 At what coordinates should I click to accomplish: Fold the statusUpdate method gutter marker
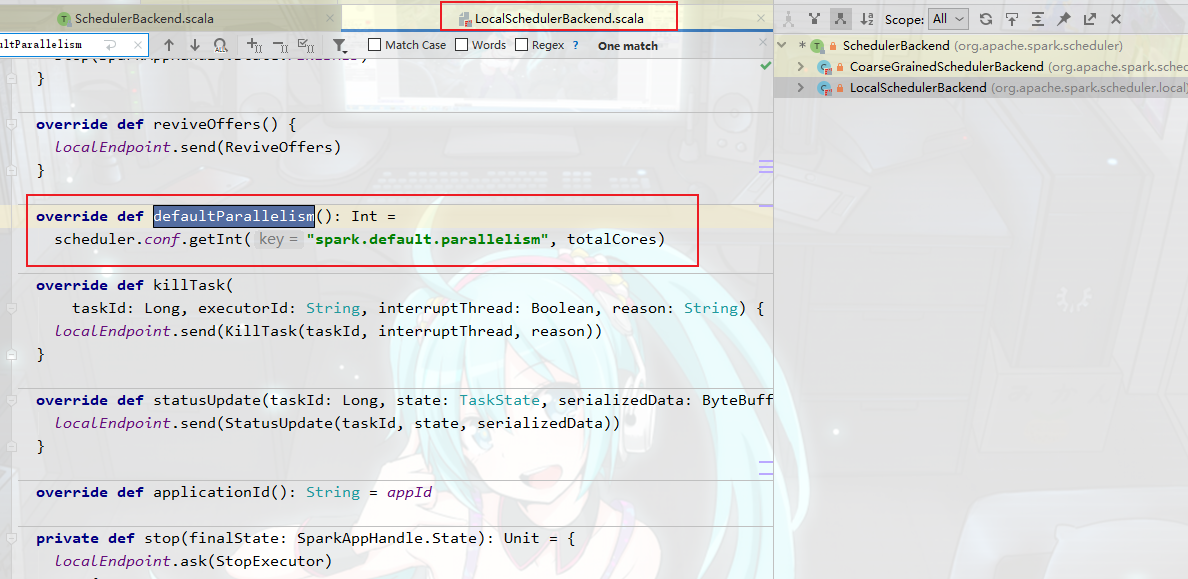pyautogui.click(x=11, y=400)
